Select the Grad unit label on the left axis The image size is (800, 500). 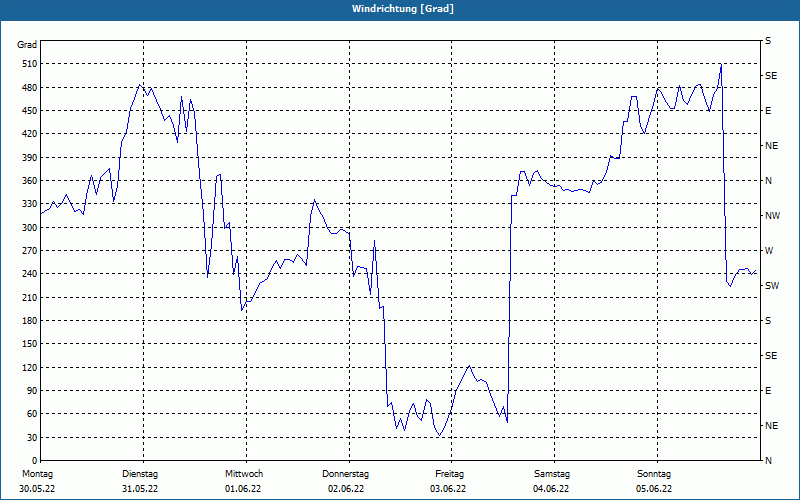pyautogui.click(x=27, y=45)
